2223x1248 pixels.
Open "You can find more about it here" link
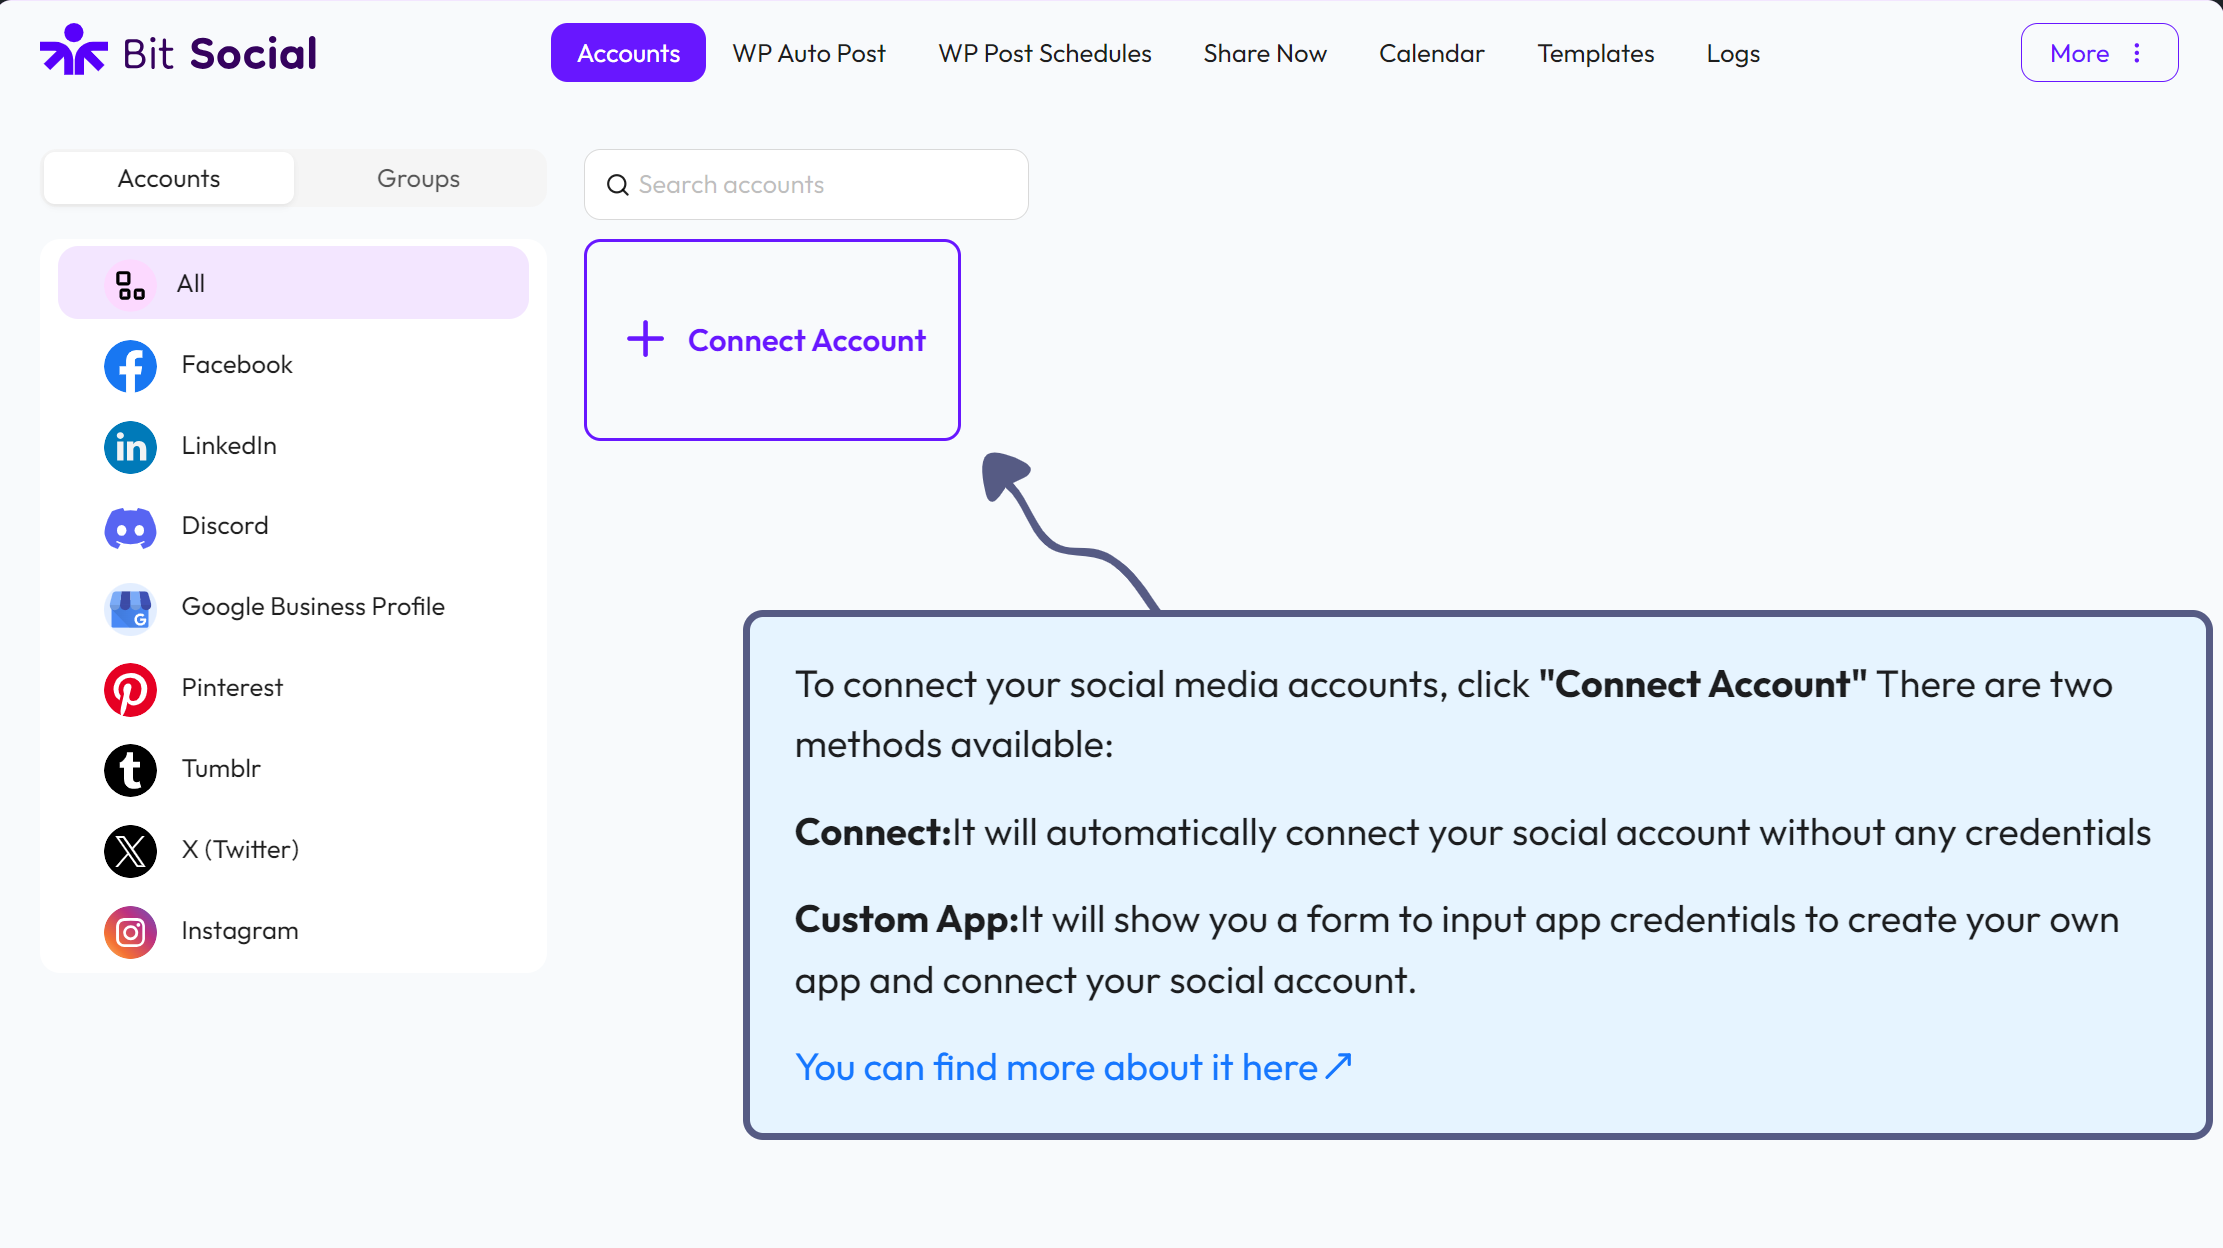pos(1073,1068)
